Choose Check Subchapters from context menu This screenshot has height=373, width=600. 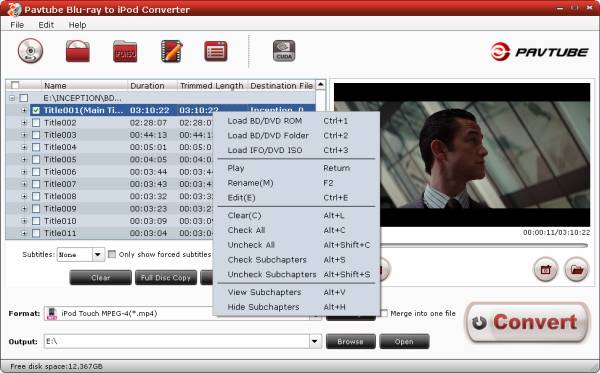click(267, 260)
